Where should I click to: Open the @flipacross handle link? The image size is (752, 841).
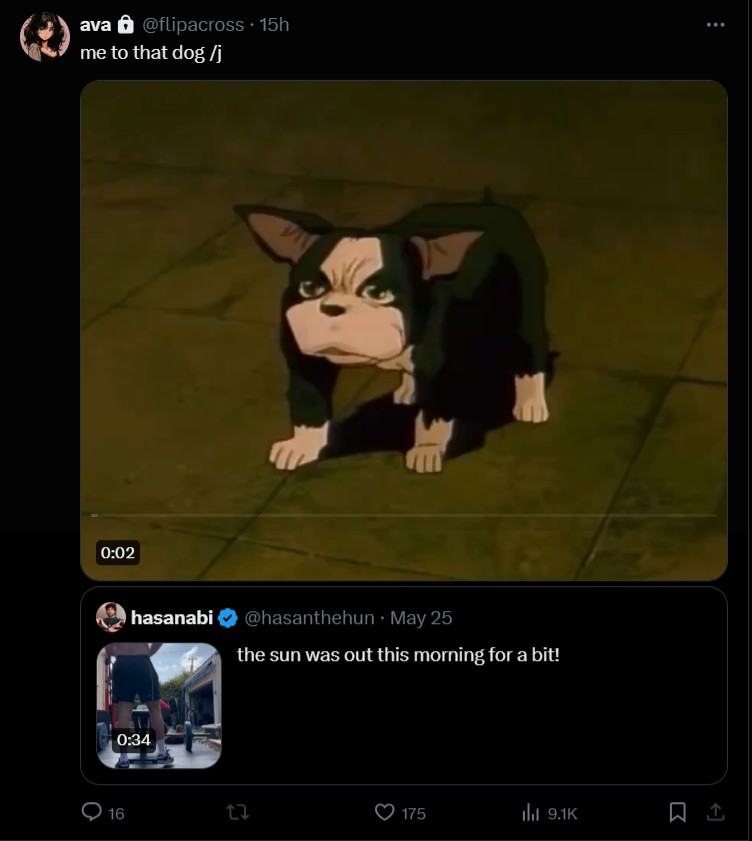193,25
